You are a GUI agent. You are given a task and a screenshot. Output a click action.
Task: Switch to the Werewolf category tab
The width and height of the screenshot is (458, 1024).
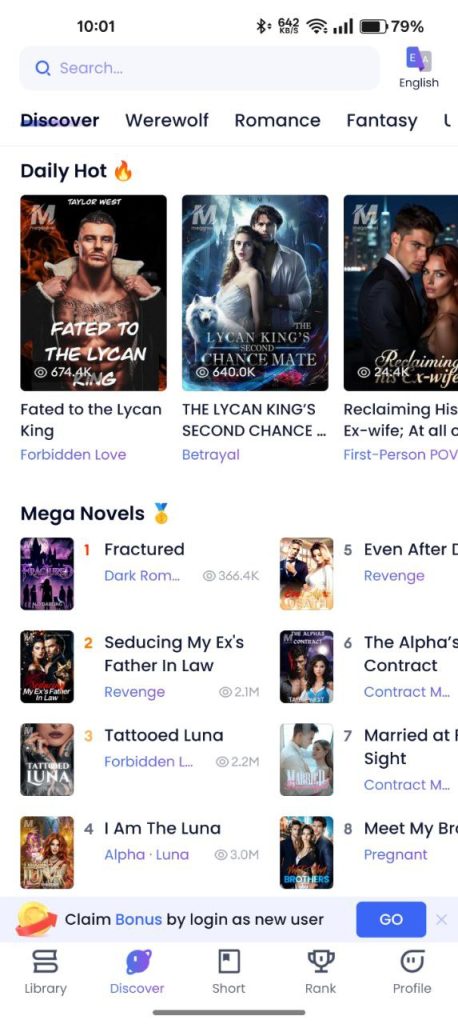click(x=167, y=120)
